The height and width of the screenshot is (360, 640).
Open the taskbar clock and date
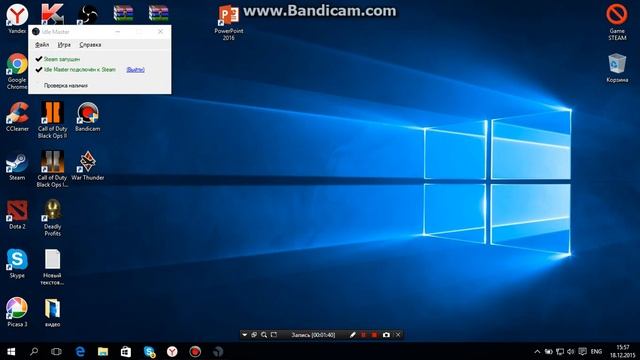[x=623, y=351]
